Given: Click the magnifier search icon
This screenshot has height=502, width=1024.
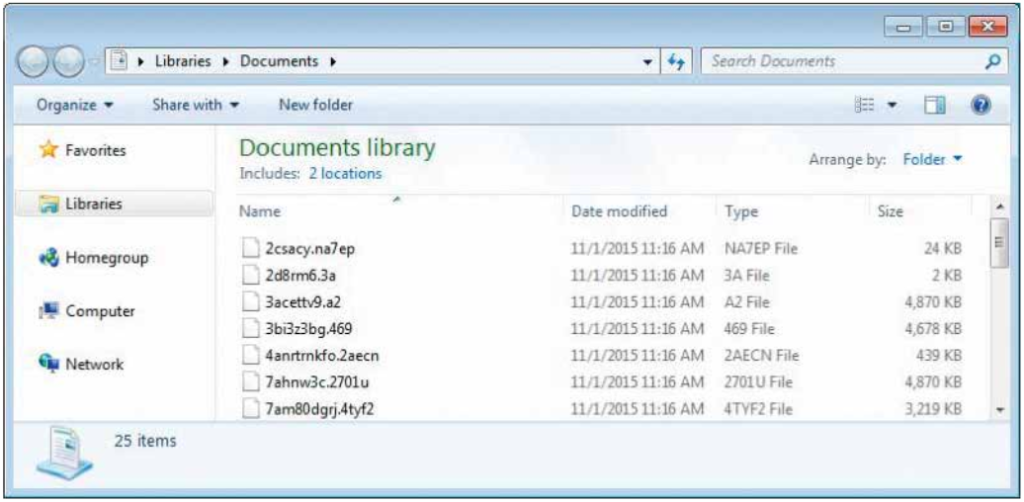Looking at the screenshot, I should pyautogui.click(x=993, y=62).
